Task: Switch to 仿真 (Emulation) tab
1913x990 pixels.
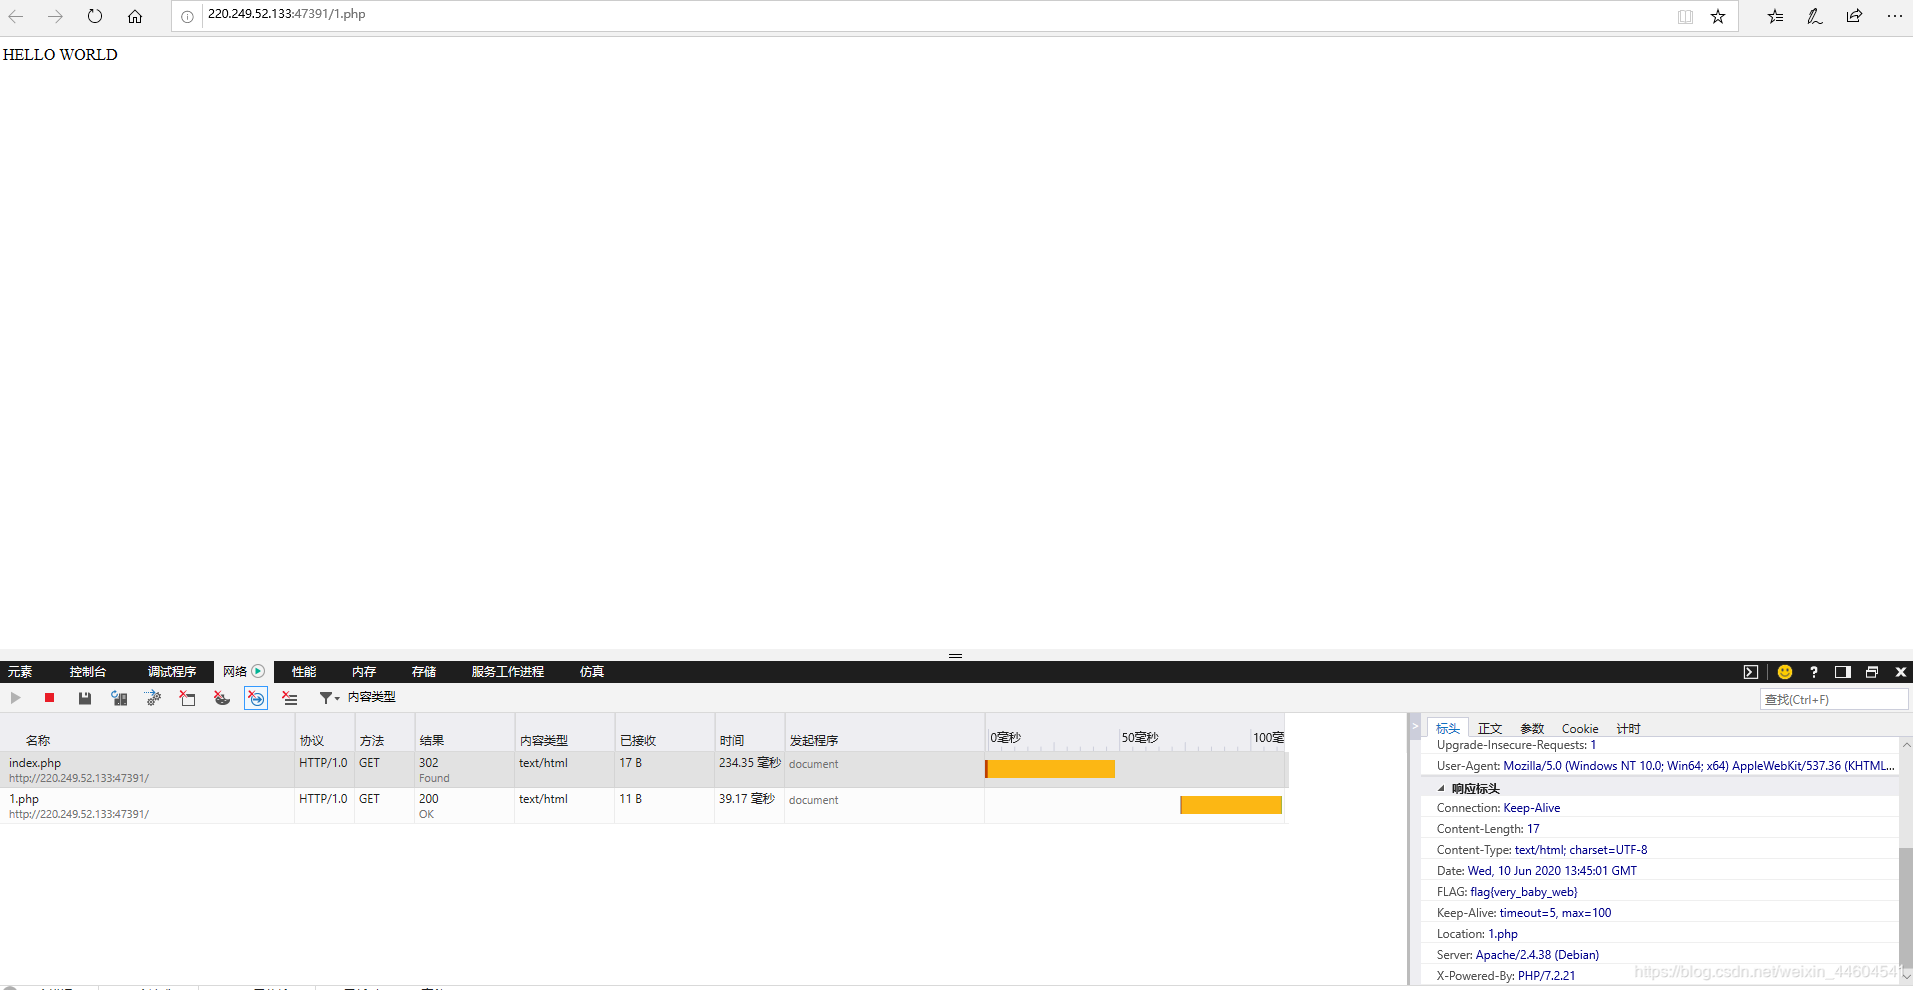Action: tap(592, 672)
